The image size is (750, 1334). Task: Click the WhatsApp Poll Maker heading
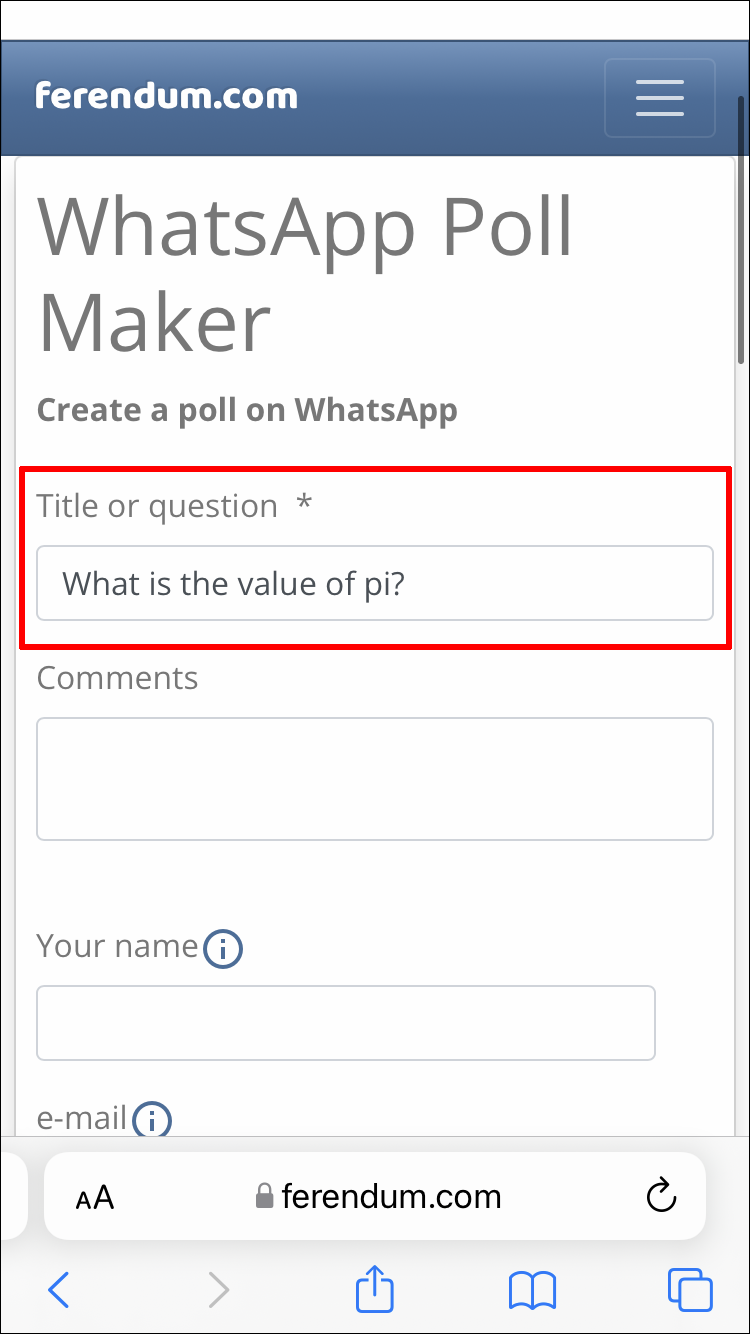[x=305, y=274]
